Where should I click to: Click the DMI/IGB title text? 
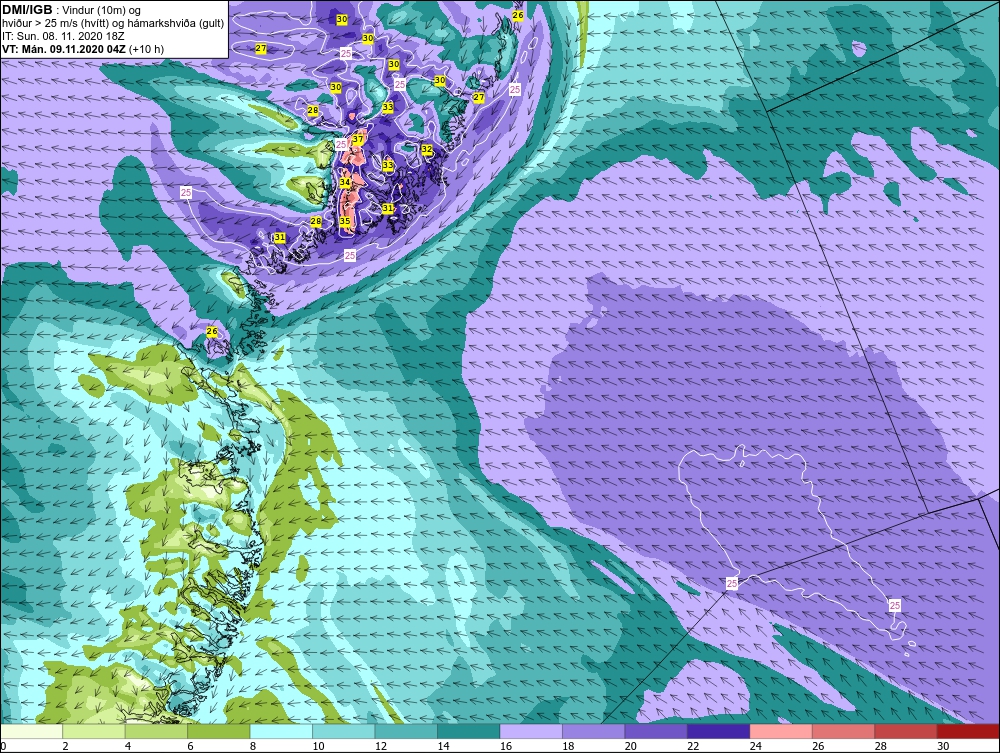pos(27,10)
